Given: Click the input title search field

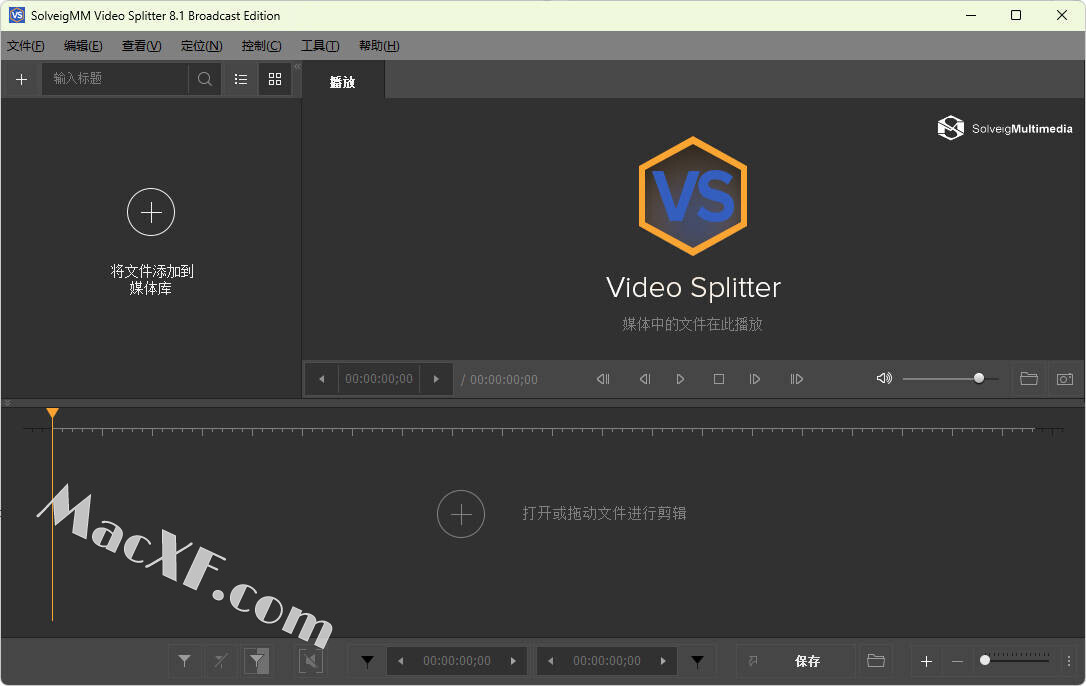Looking at the screenshot, I should point(116,79).
